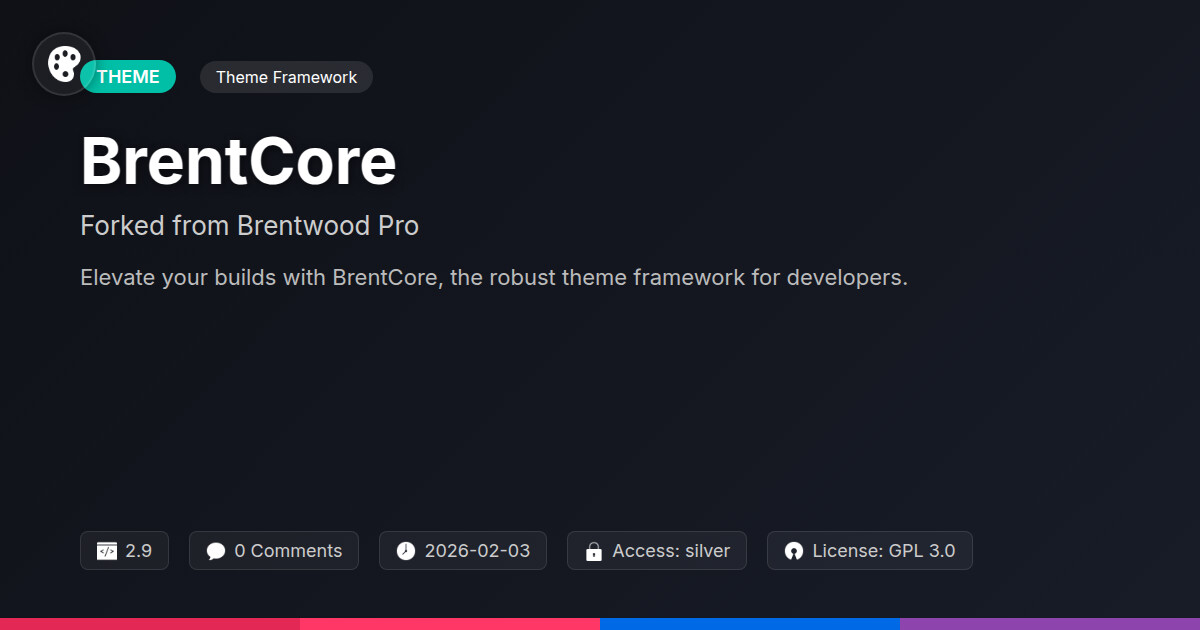Click the open-source license icon
Viewport: 1200px width, 630px height.
pyautogui.click(x=794, y=551)
